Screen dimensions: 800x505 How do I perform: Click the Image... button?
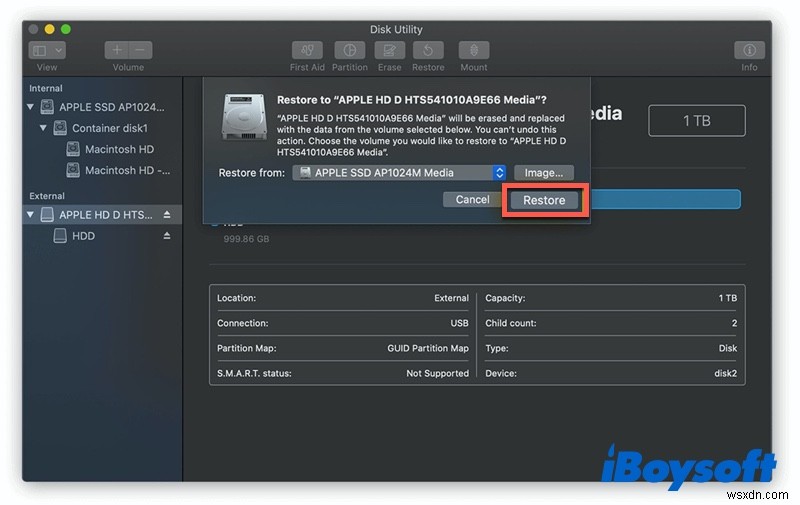(x=544, y=173)
